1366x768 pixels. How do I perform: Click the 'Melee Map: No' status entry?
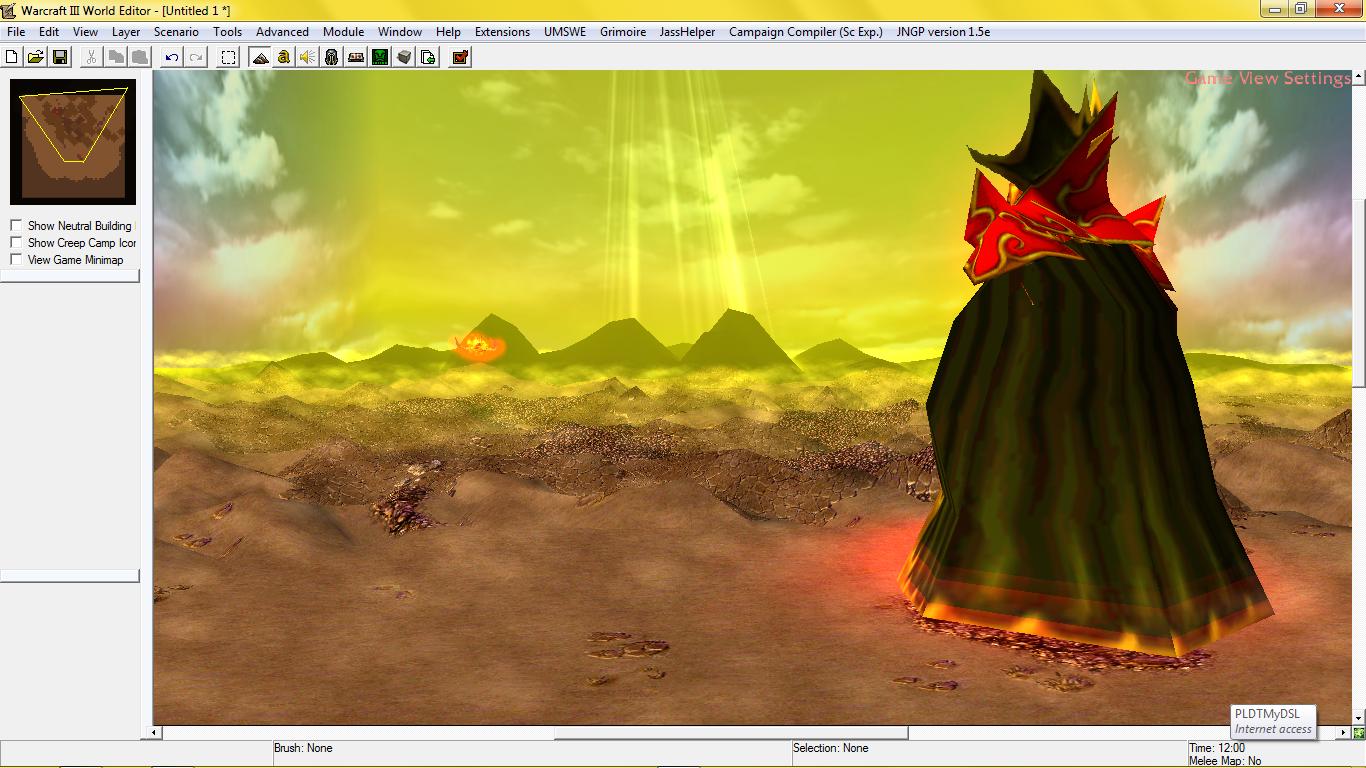coord(1225,761)
